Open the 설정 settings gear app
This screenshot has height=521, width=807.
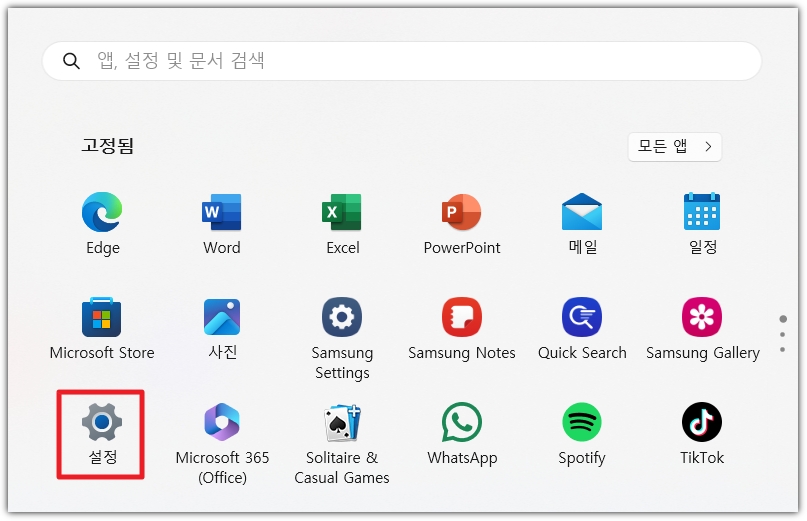click(102, 422)
